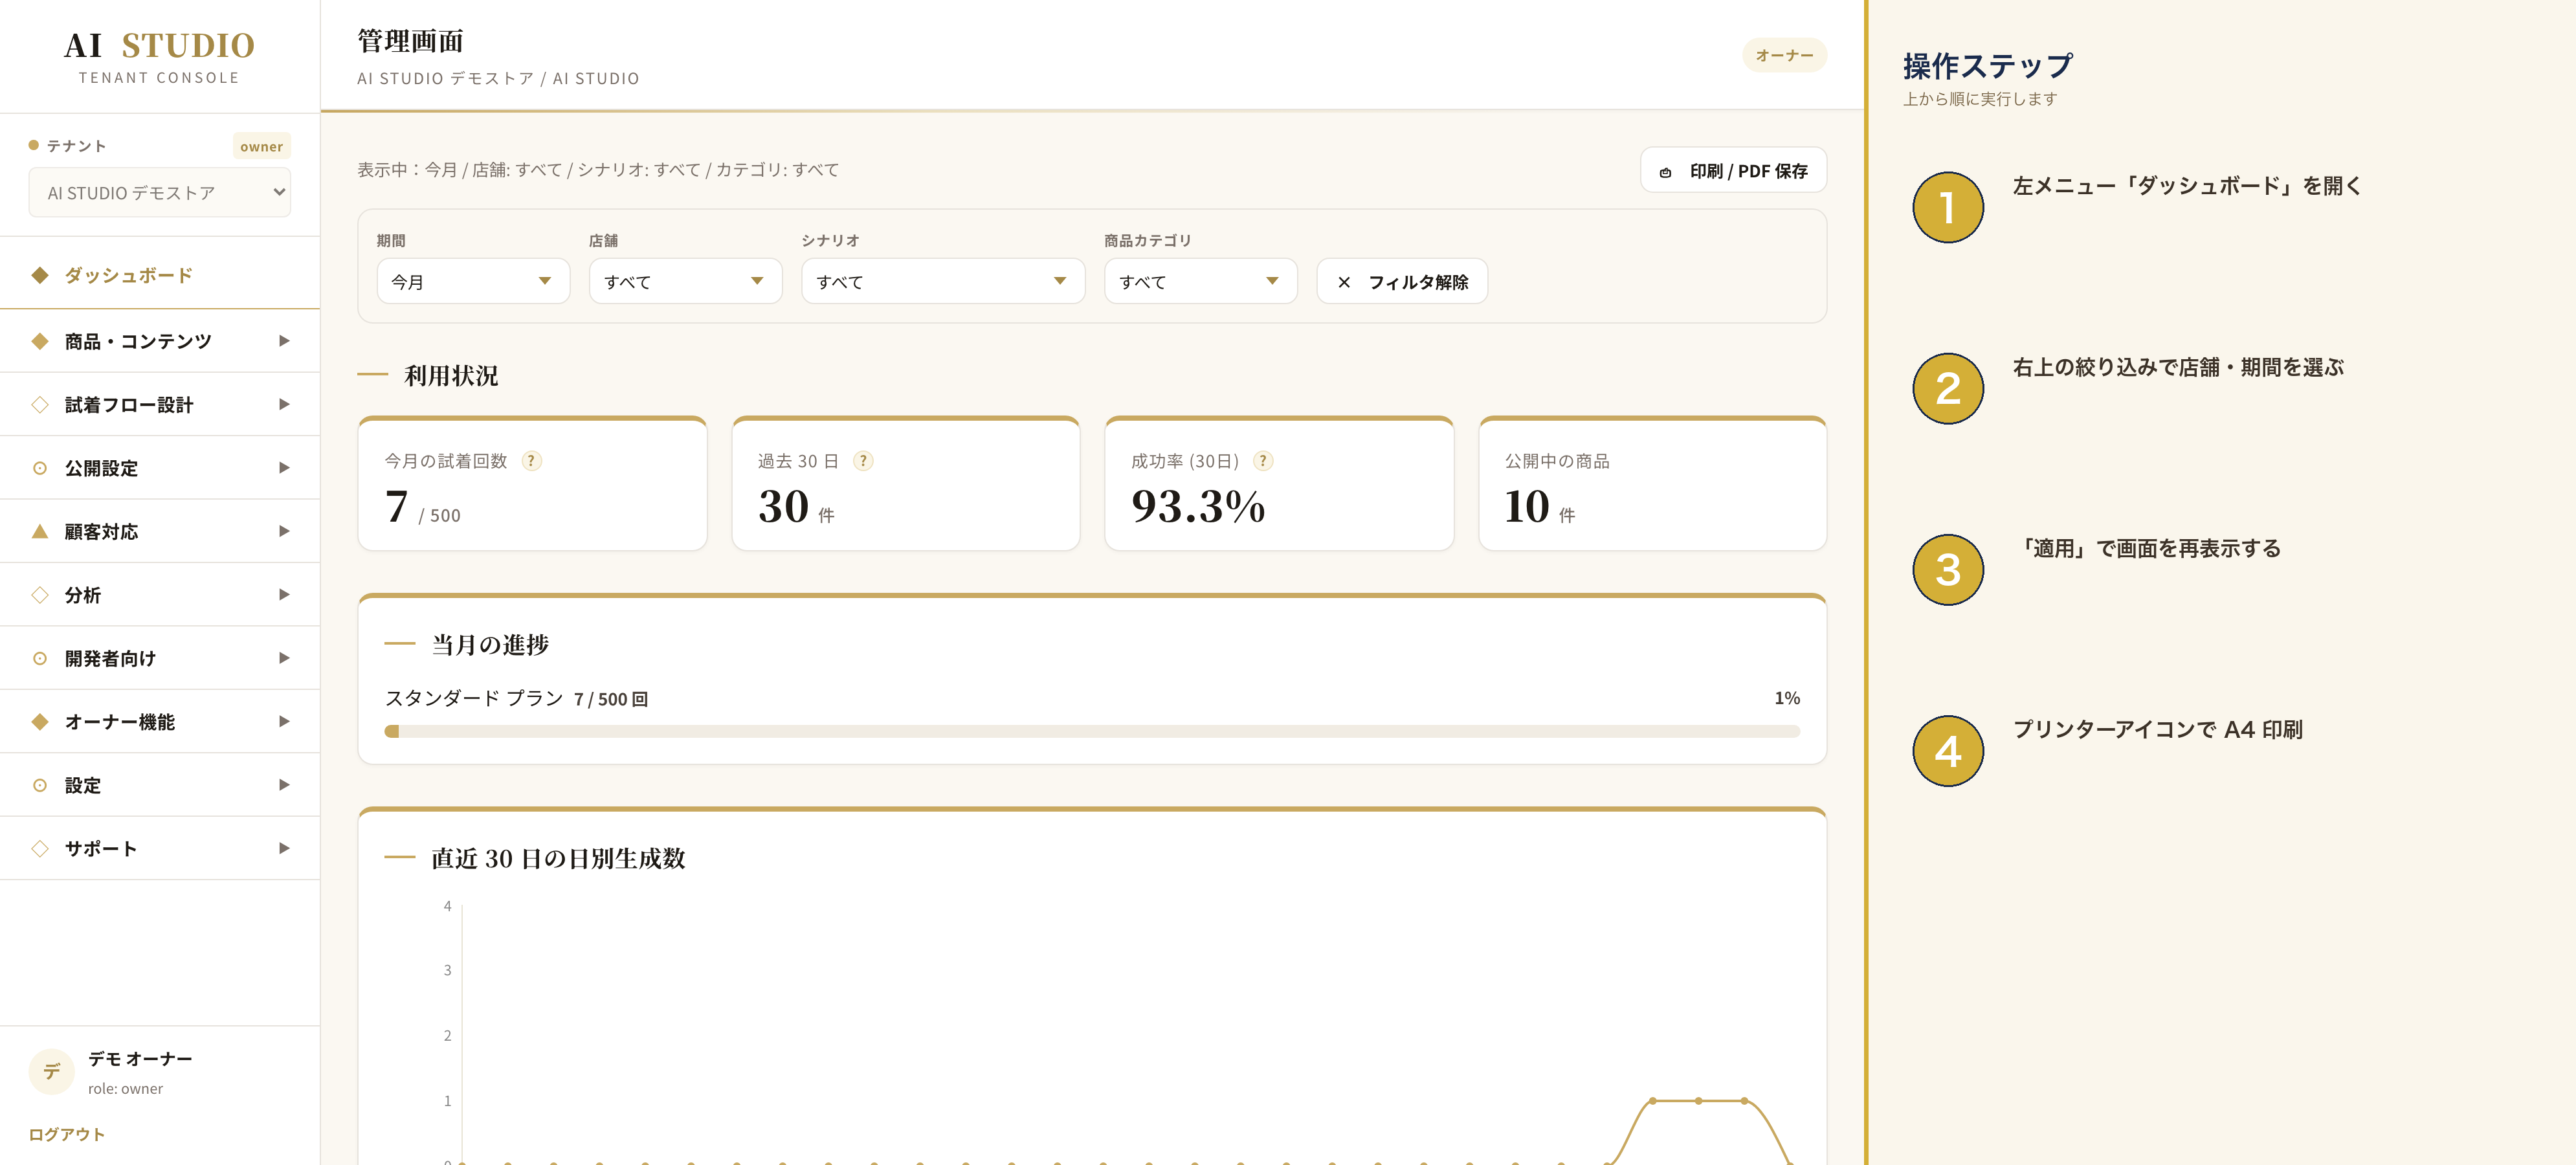Image resolution: width=2576 pixels, height=1165 pixels.
Task: Expand the 設定 submenu arrow
Action: click(284, 785)
